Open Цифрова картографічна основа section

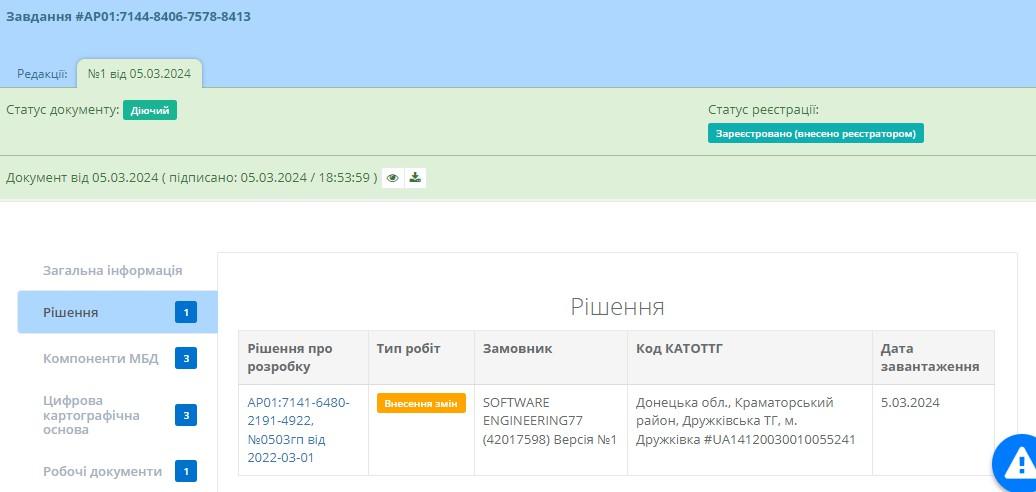coord(91,415)
